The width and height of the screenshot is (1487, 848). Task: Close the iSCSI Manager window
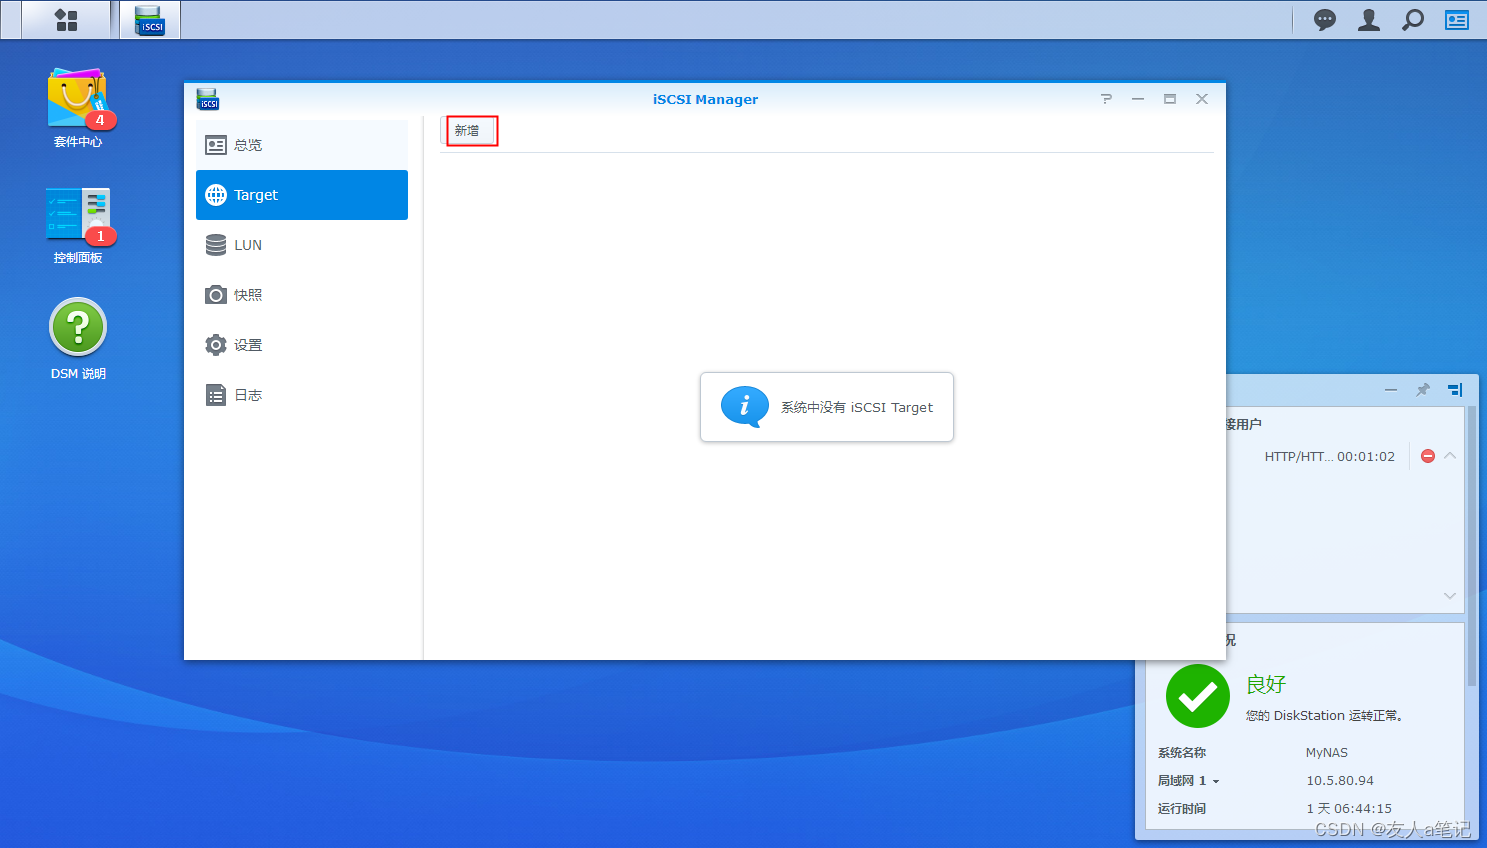click(1202, 99)
